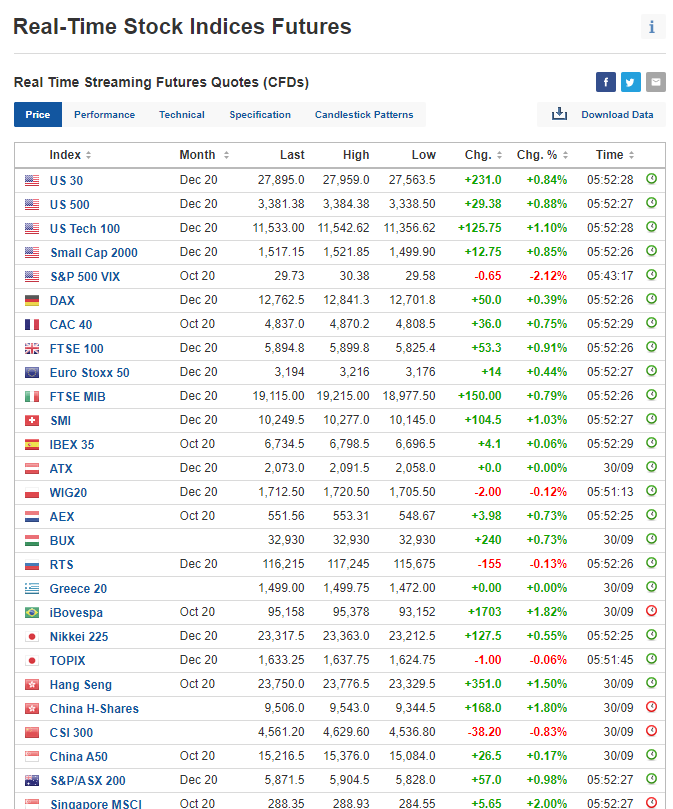Sort table by Index column
The height and width of the screenshot is (809, 673).
coord(70,155)
